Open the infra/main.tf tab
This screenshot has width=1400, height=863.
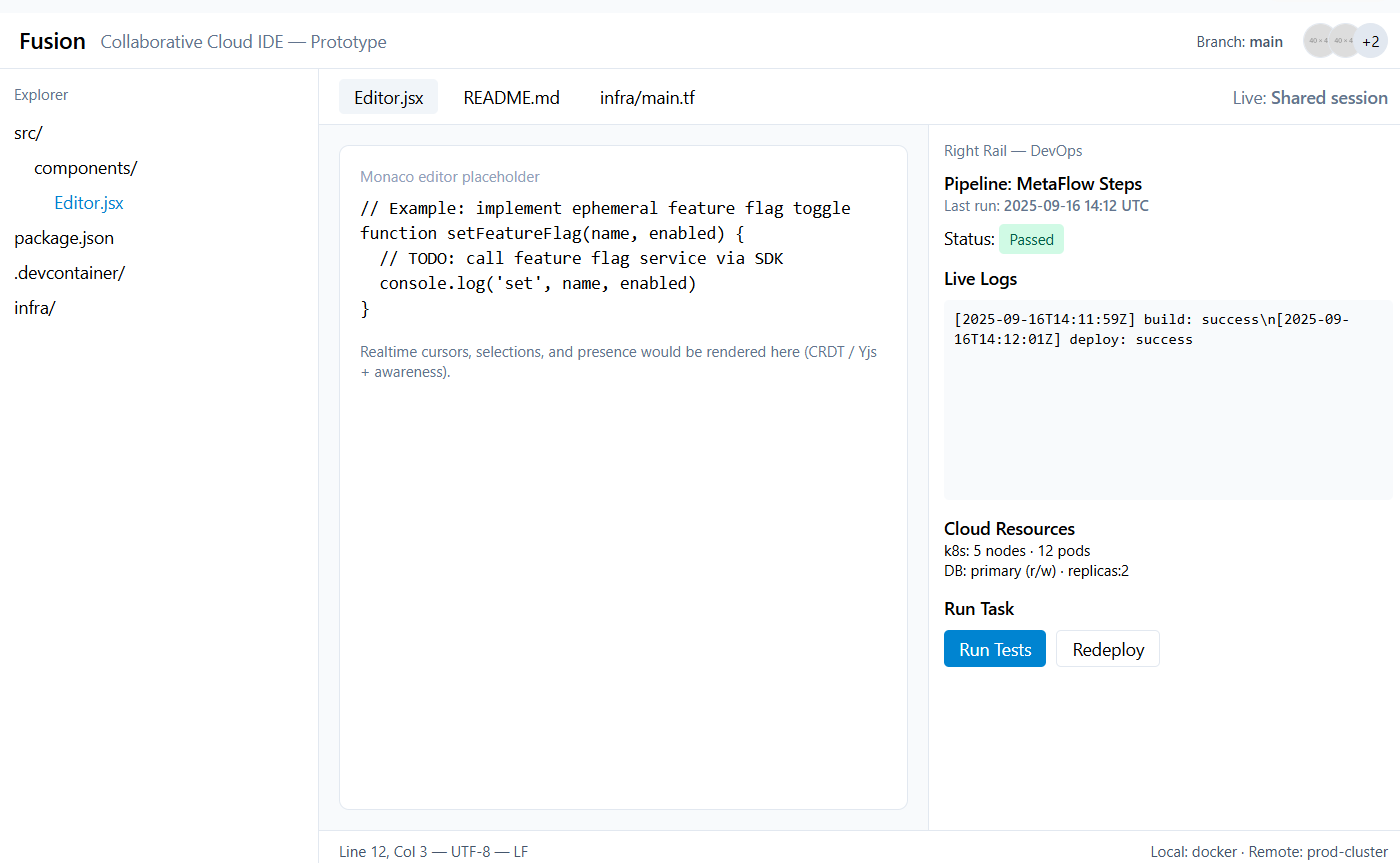(647, 97)
